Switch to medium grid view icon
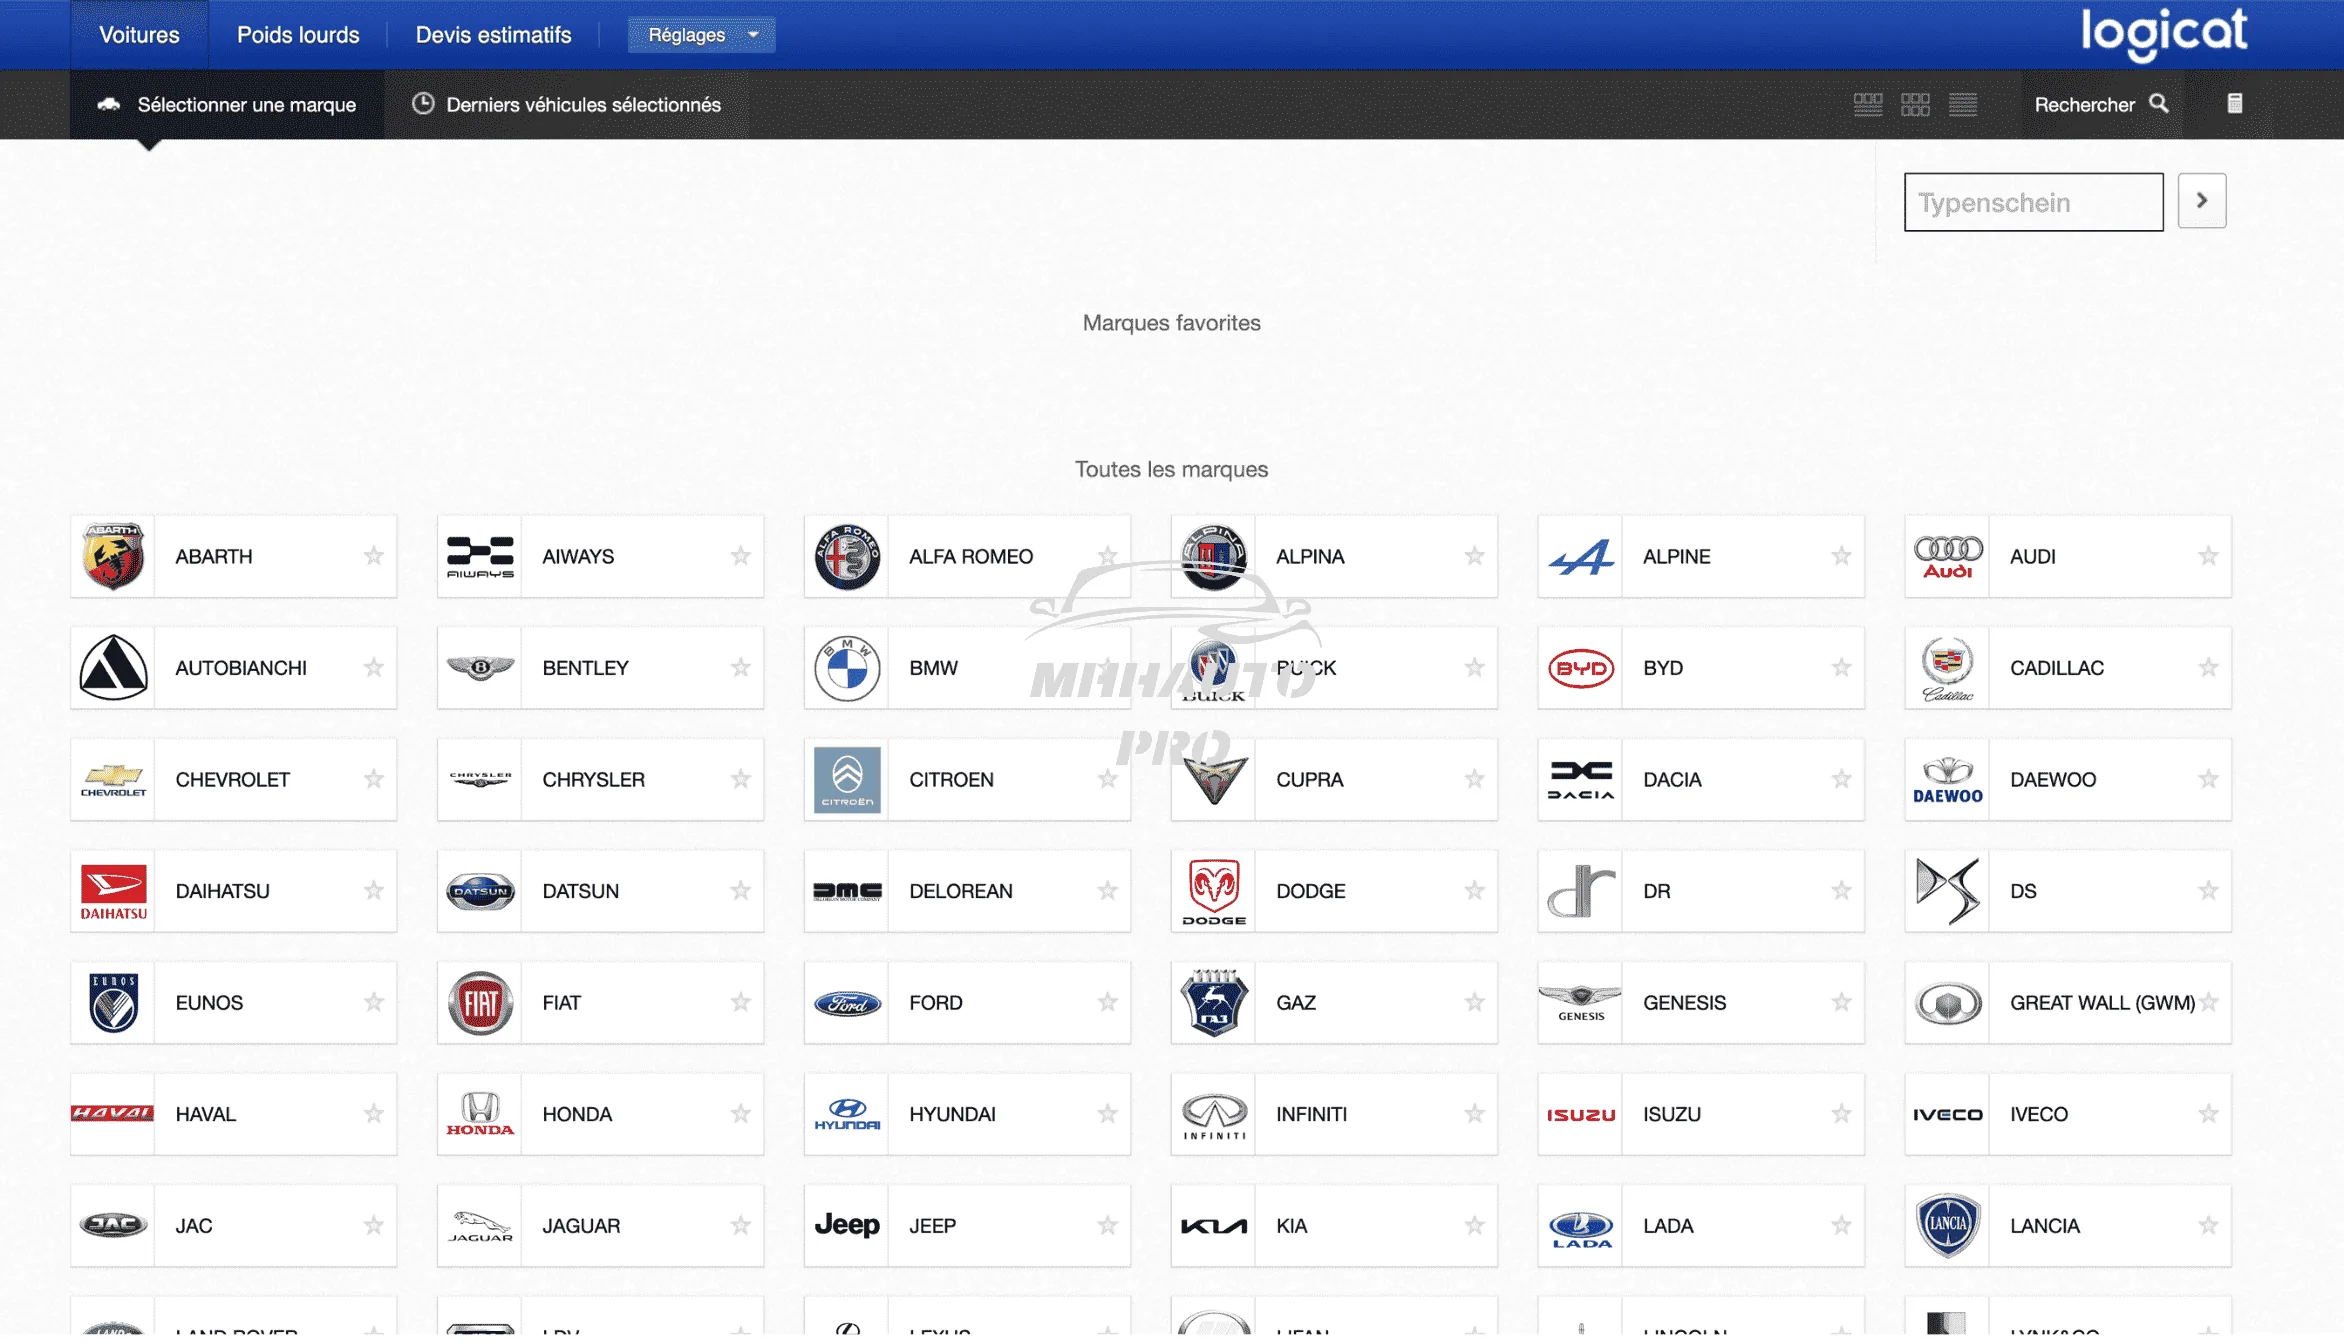Screen dimensions: 2344x1344 [1915, 104]
